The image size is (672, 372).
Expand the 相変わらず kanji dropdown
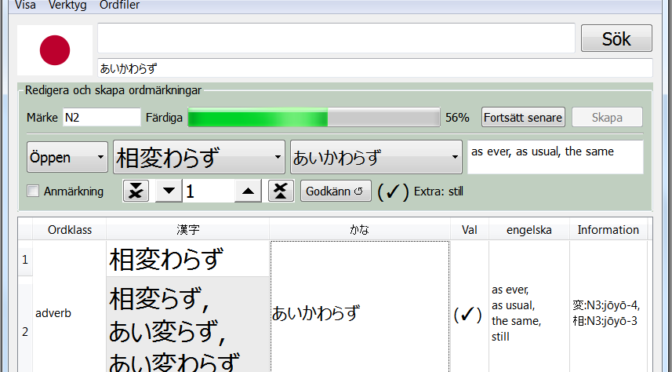pyautogui.click(x=199, y=157)
